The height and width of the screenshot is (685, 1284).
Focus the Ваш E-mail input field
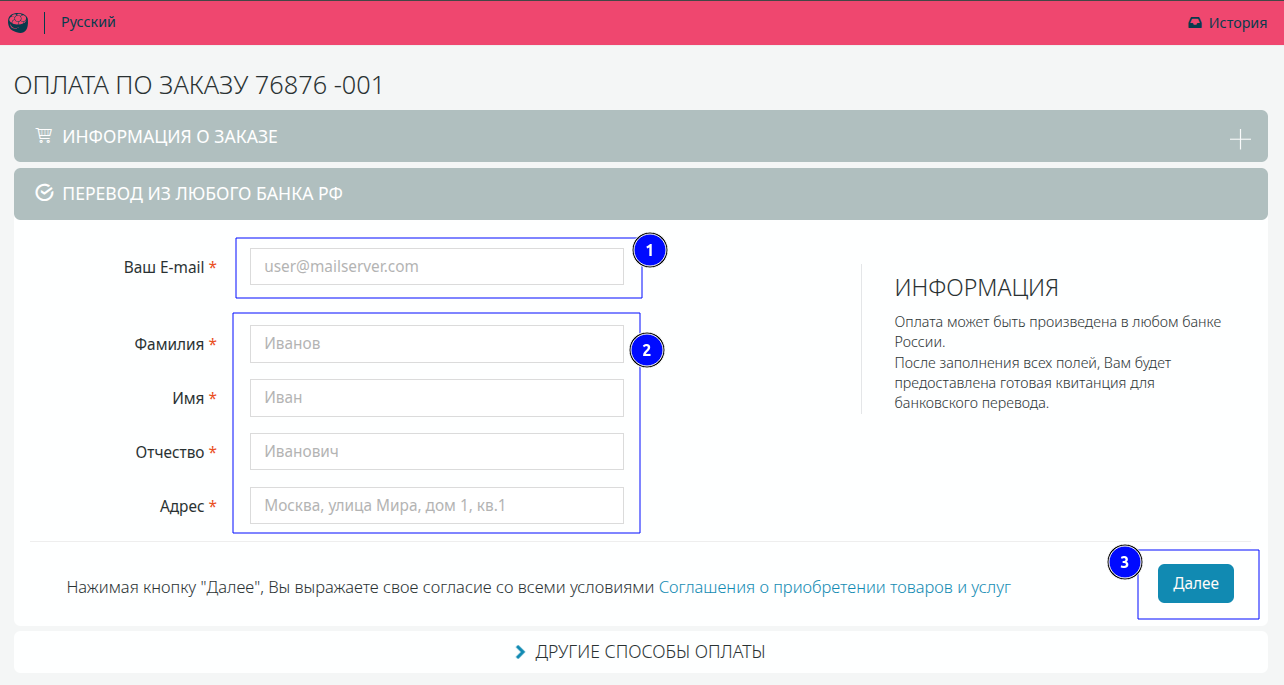pyautogui.click(x=436, y=267)
